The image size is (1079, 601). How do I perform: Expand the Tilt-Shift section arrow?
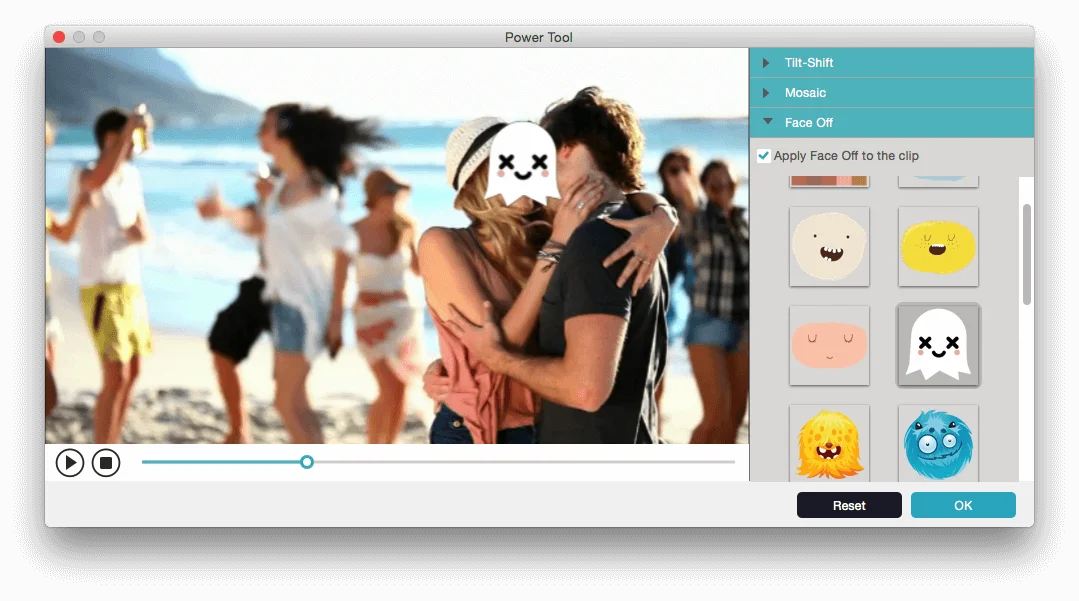(x=766, y=63)
